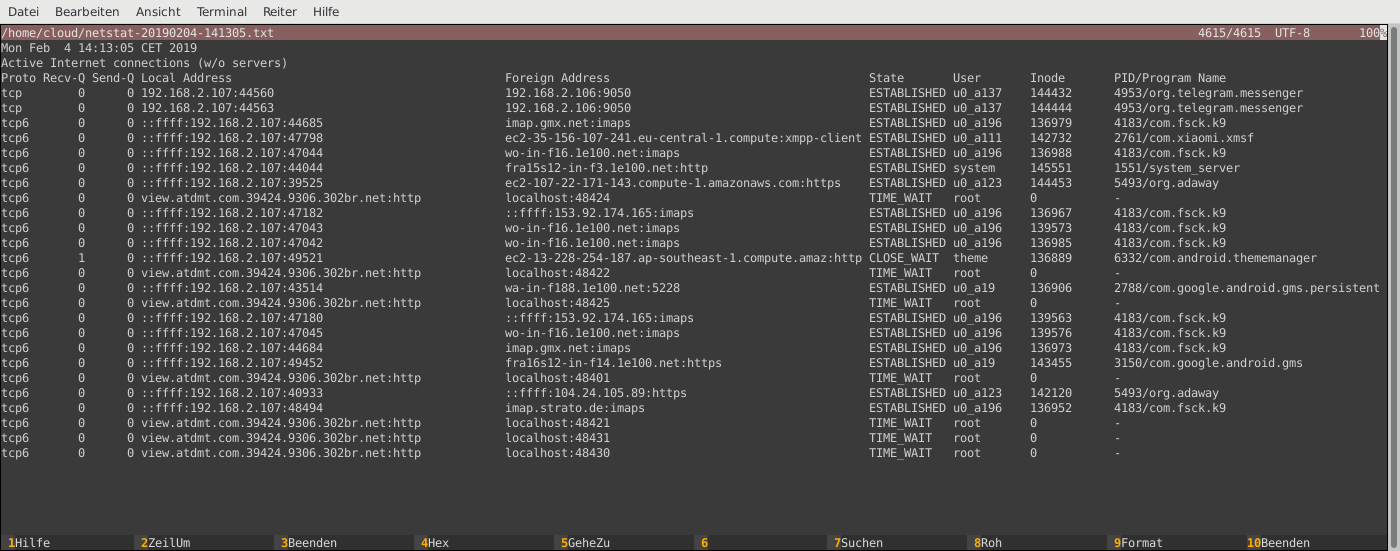Click the UTF-8 encoding label
This screenshot has height=551, width=1400.
pos(1292,33)
